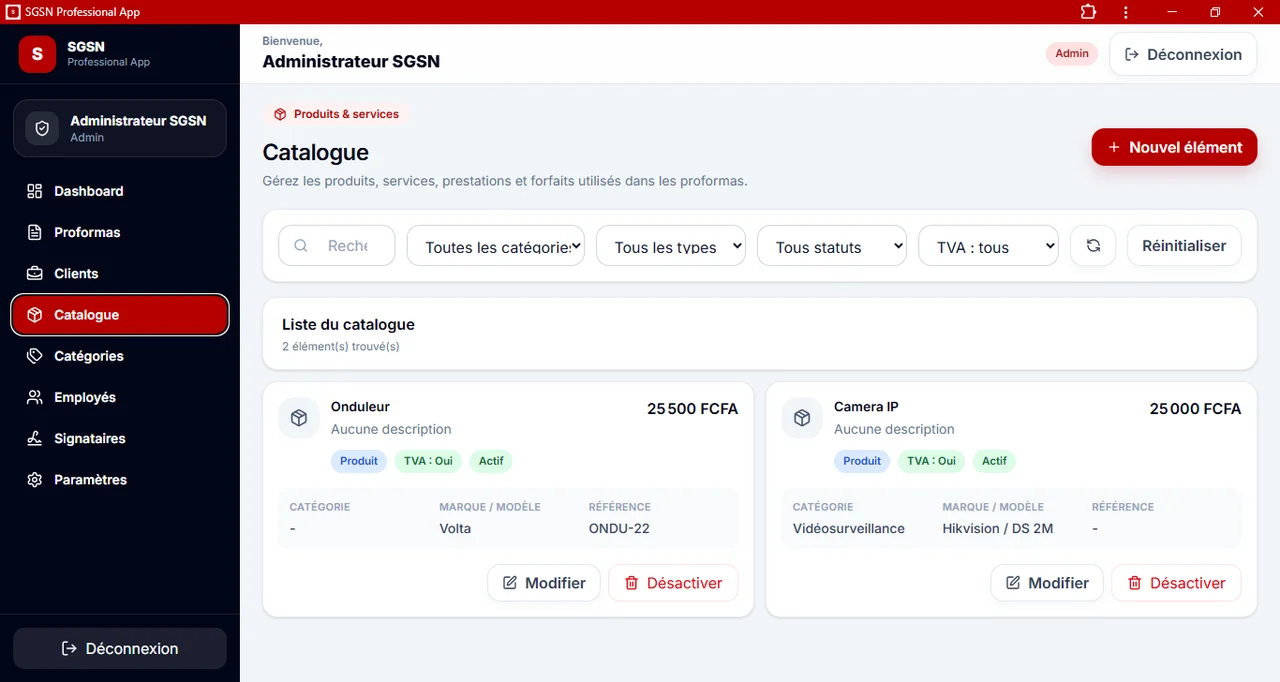This screenshot has width=1280, height=682.
Task: Click the Administrateur SGSN profile card
Action: point(120,128)
